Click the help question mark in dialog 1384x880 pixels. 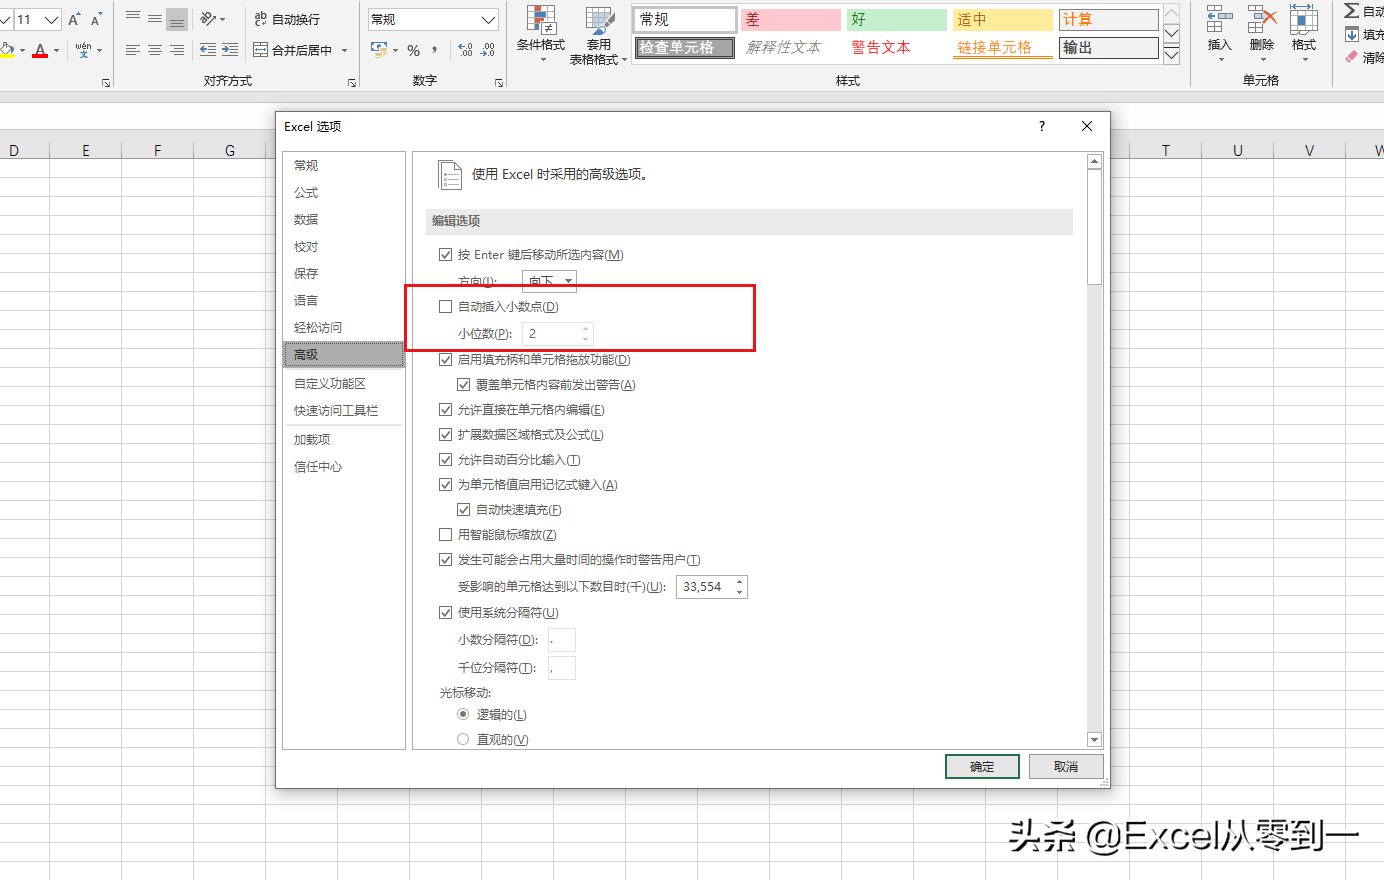[1042, 126]
